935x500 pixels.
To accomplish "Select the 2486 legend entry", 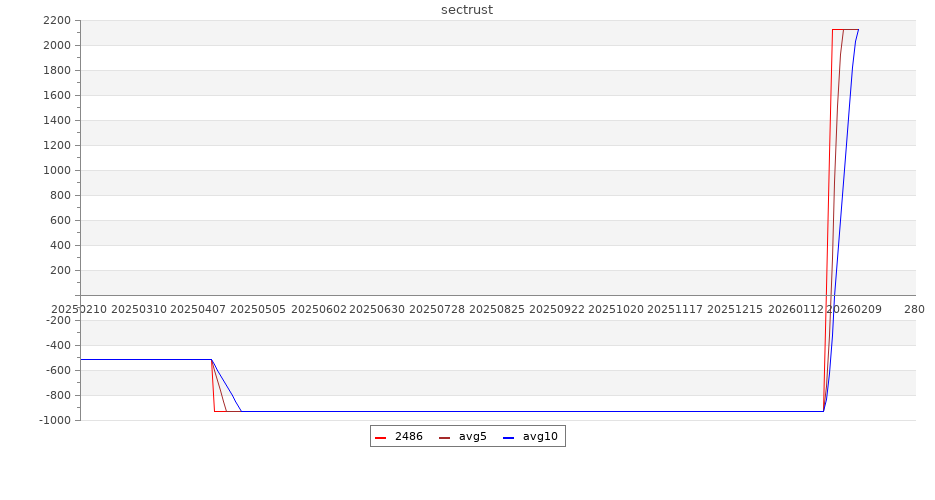I will click(408, 437).
